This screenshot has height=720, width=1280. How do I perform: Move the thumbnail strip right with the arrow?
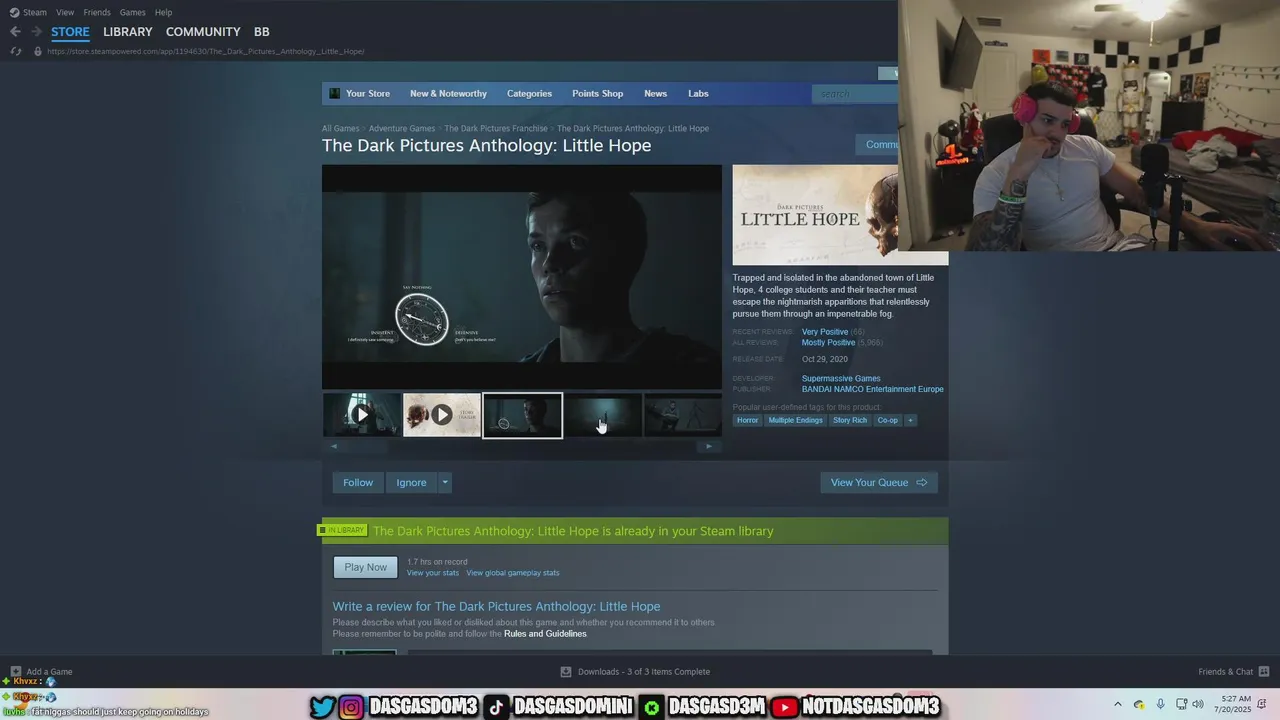click(709, 446)
